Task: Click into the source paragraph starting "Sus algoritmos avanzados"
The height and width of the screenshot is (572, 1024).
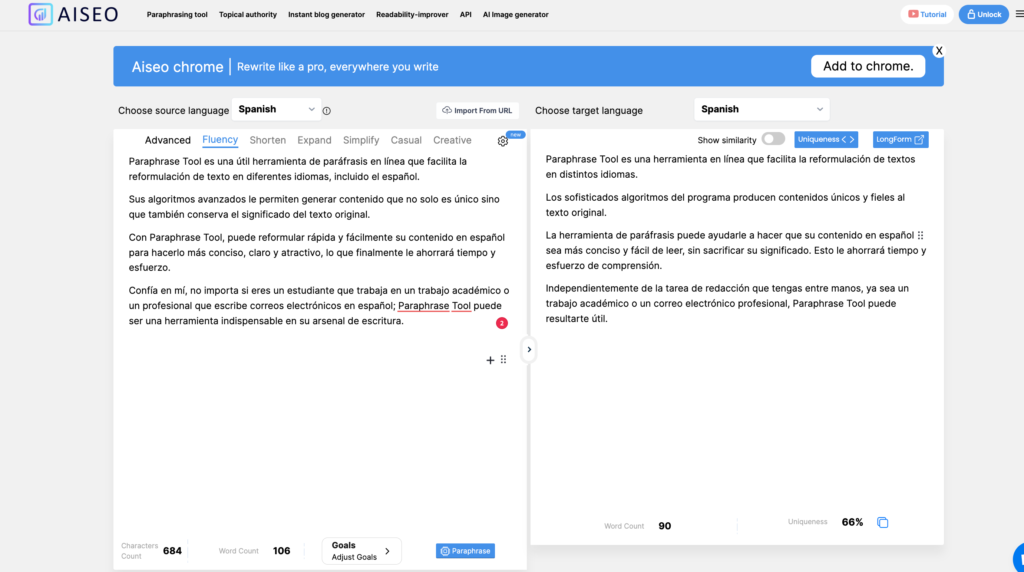Action: pyautogui.click(x=314, y=206)
